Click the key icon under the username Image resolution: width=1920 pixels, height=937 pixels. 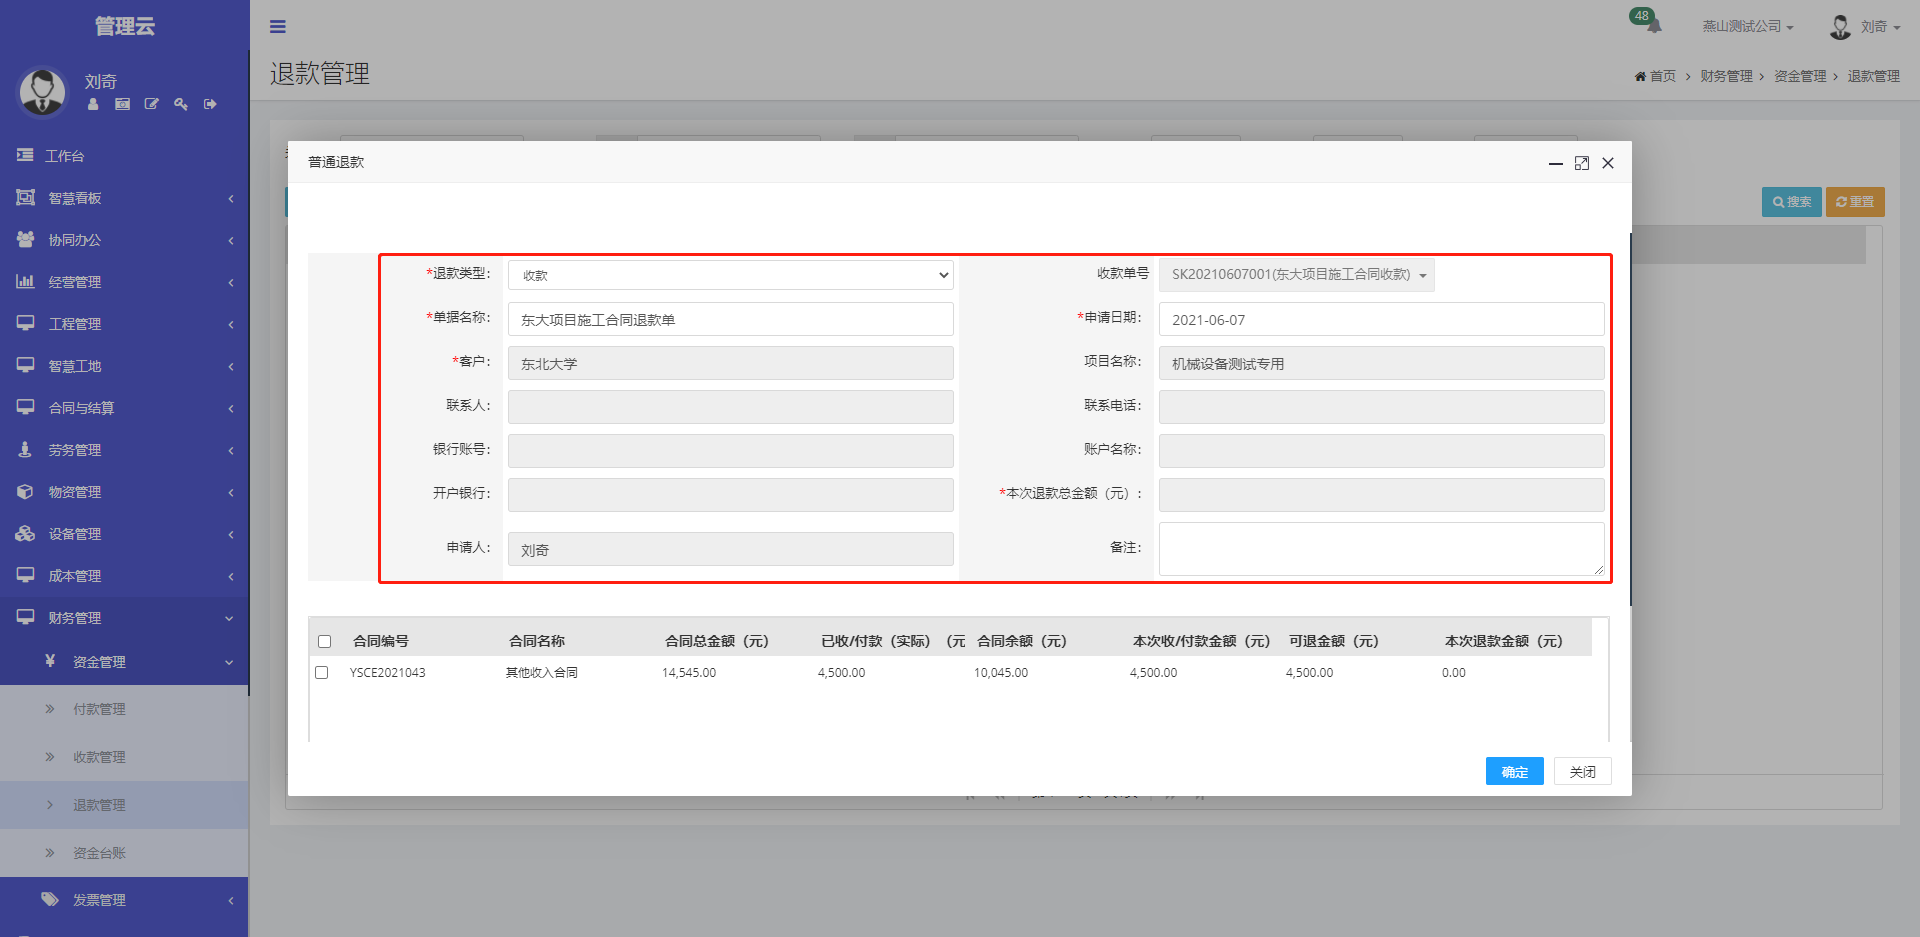[181, 104]
